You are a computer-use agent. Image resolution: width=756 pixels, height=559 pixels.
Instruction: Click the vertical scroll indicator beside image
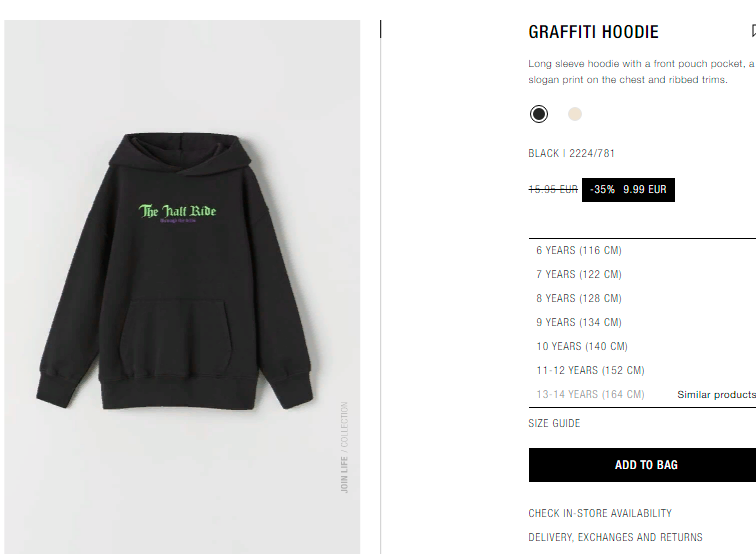click(380, 29)
